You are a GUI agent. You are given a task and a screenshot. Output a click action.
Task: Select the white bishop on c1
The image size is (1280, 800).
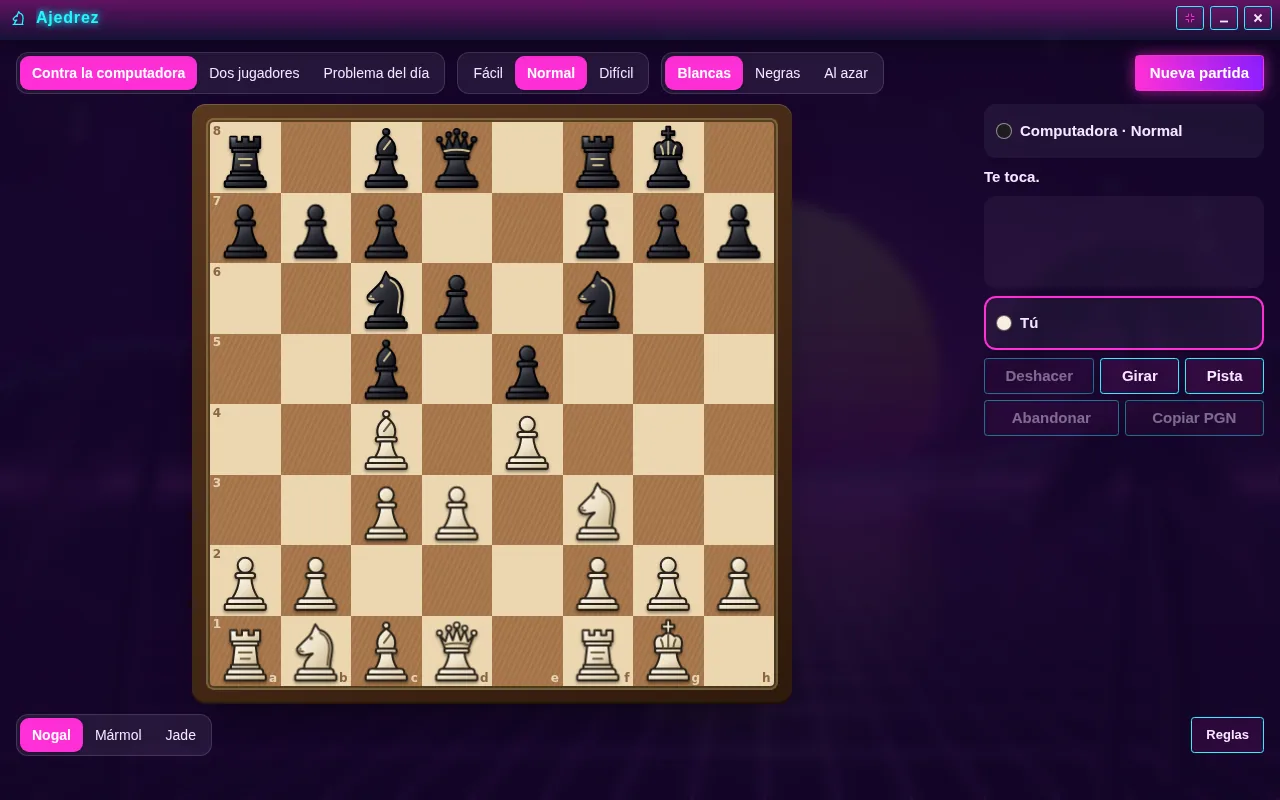point(386,651)
